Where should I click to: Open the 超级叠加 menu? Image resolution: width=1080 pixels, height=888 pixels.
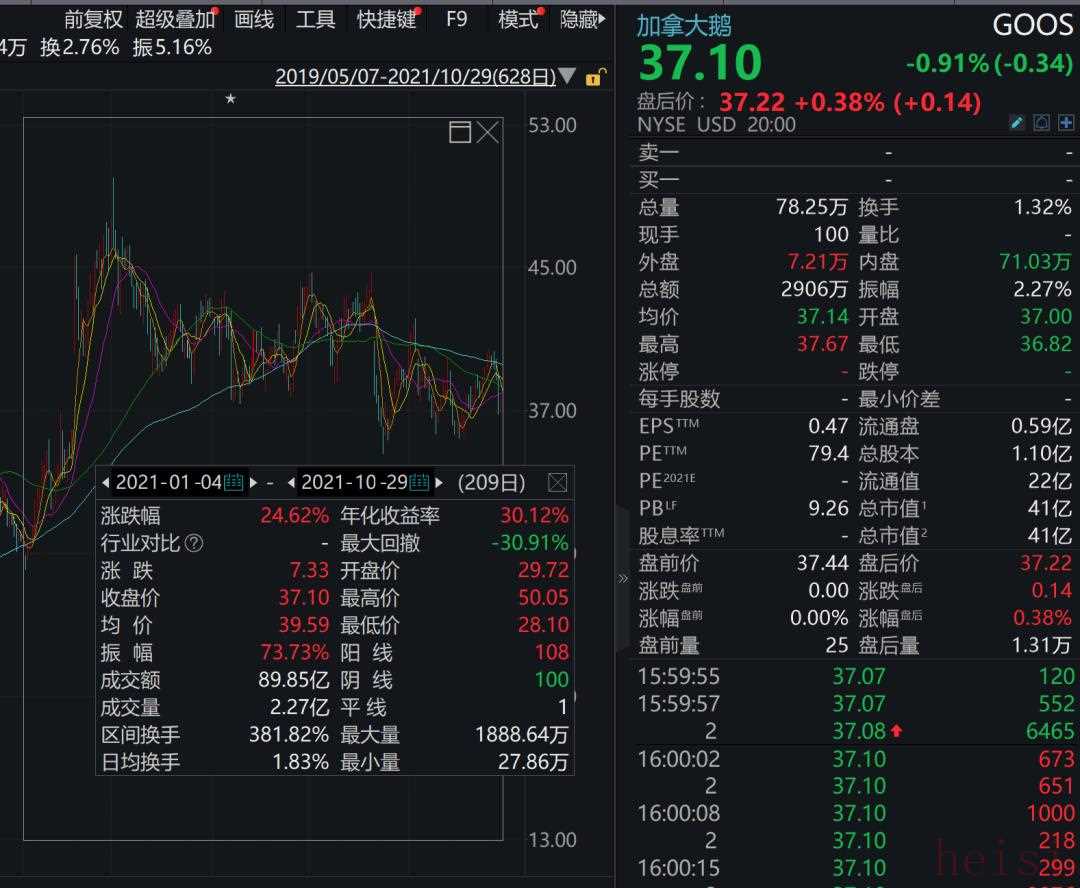(x=175, y=19)
